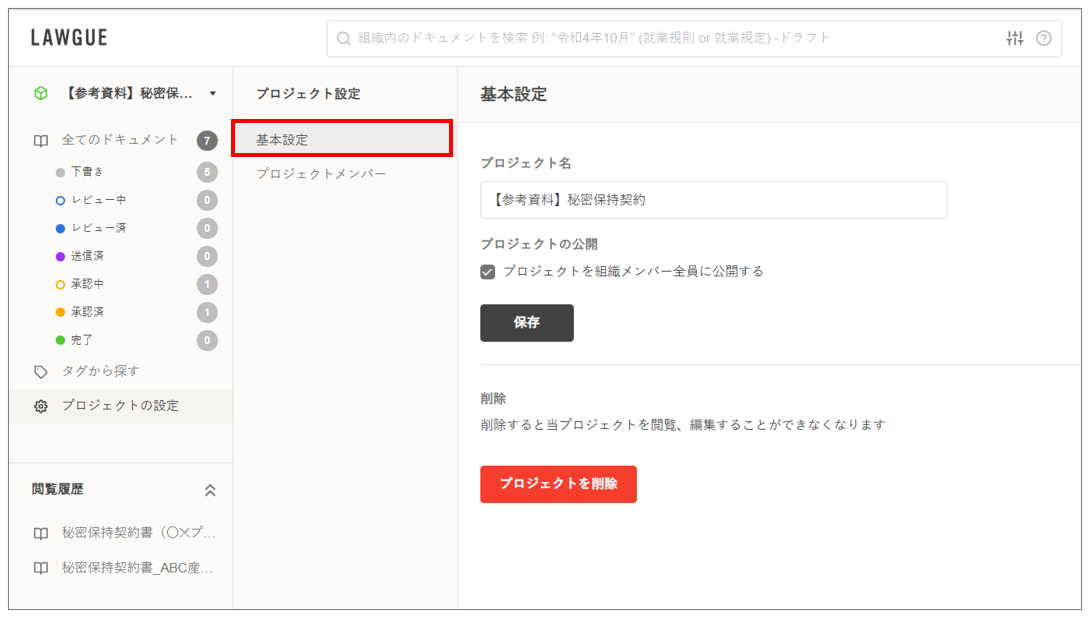Open the プロジェクトメンバー settings page
The height and width of the screenshot is (618, 1088).
[321, 174]
